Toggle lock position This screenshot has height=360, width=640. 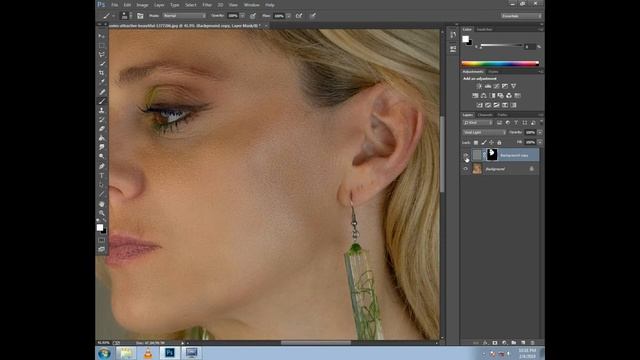tap(491, 142)
